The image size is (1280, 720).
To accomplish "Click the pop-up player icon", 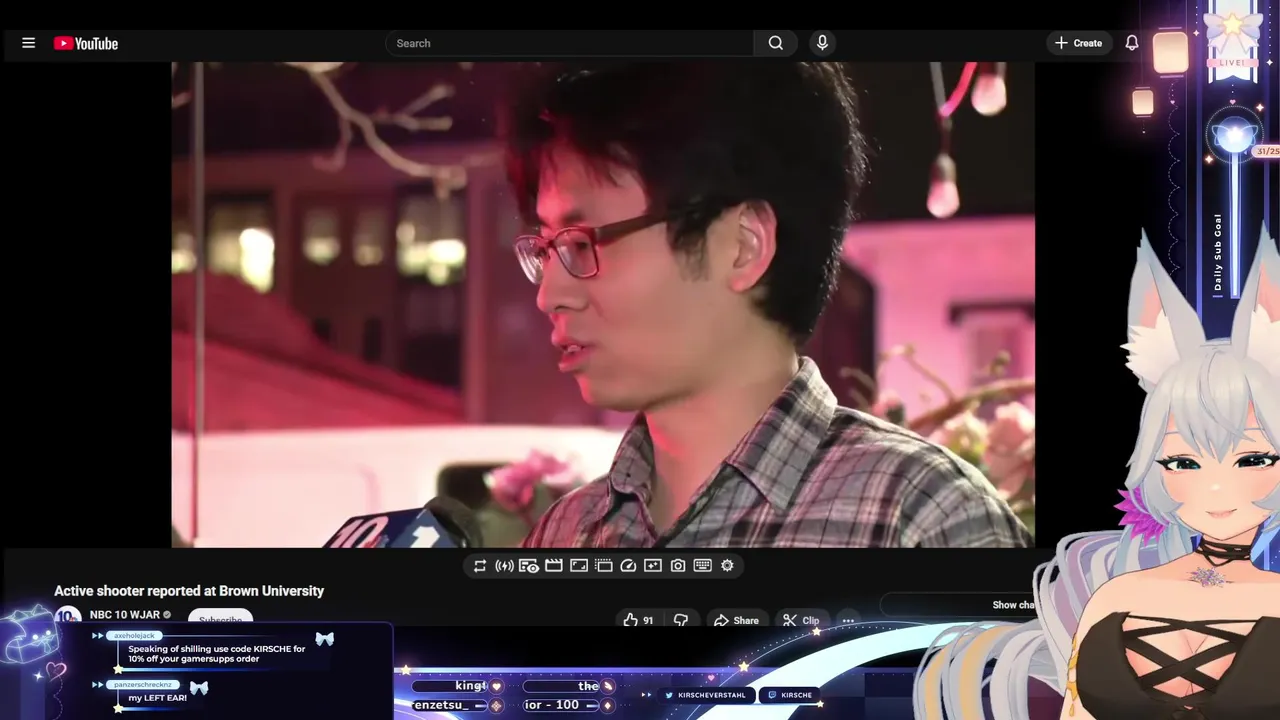I will 603,566.
